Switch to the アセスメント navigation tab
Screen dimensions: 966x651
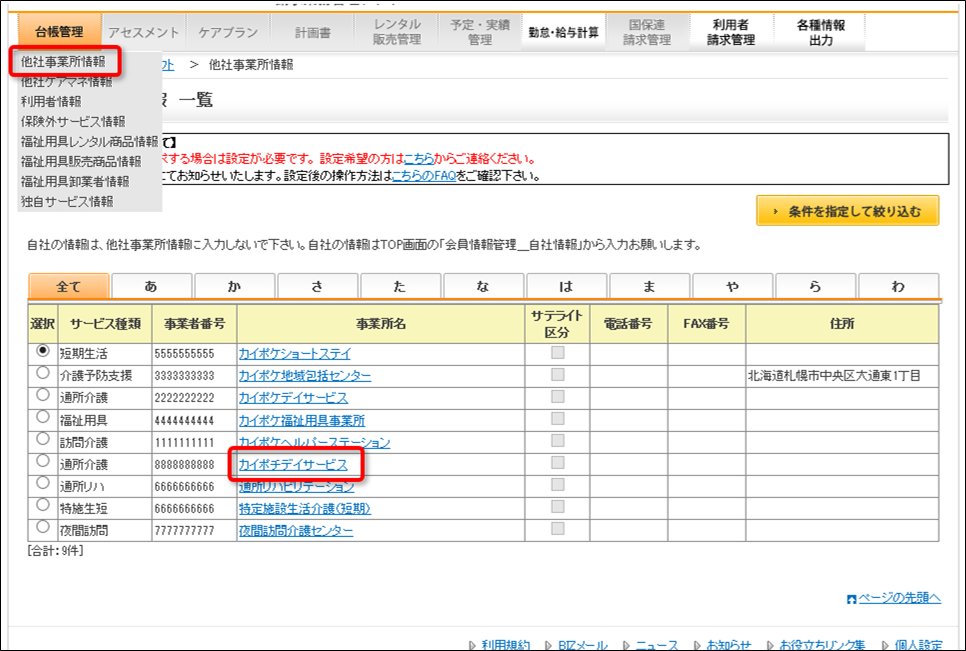coord(144,32)
